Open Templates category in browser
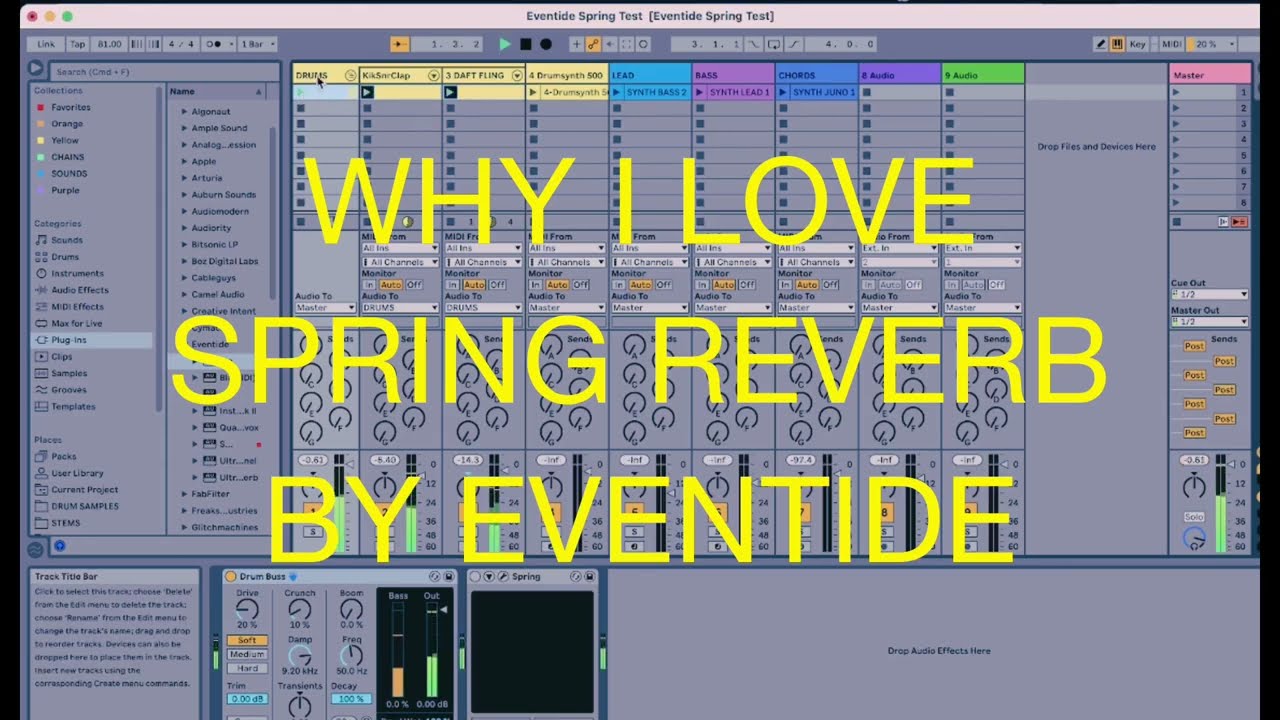This screenshot has height=720, width=1280. [x=73, y=407]
